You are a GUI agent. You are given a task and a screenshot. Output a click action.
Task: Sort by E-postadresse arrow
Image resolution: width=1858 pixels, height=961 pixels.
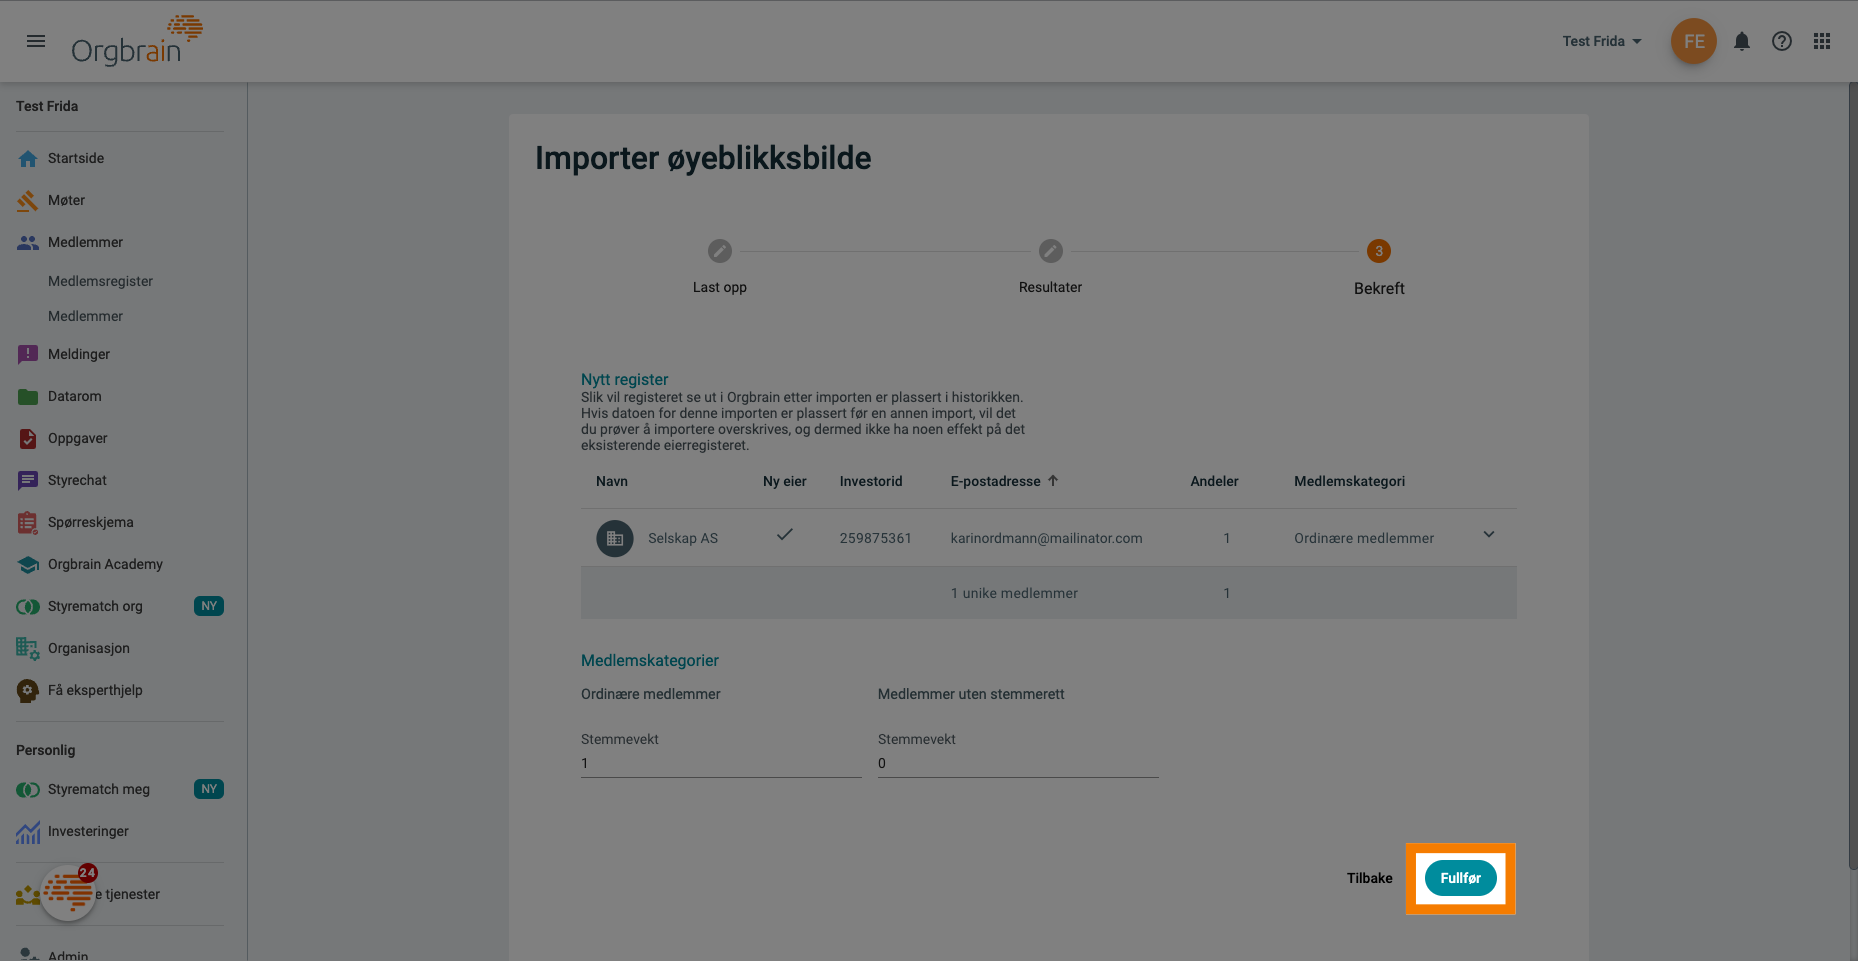click(x=1053, y=481)
